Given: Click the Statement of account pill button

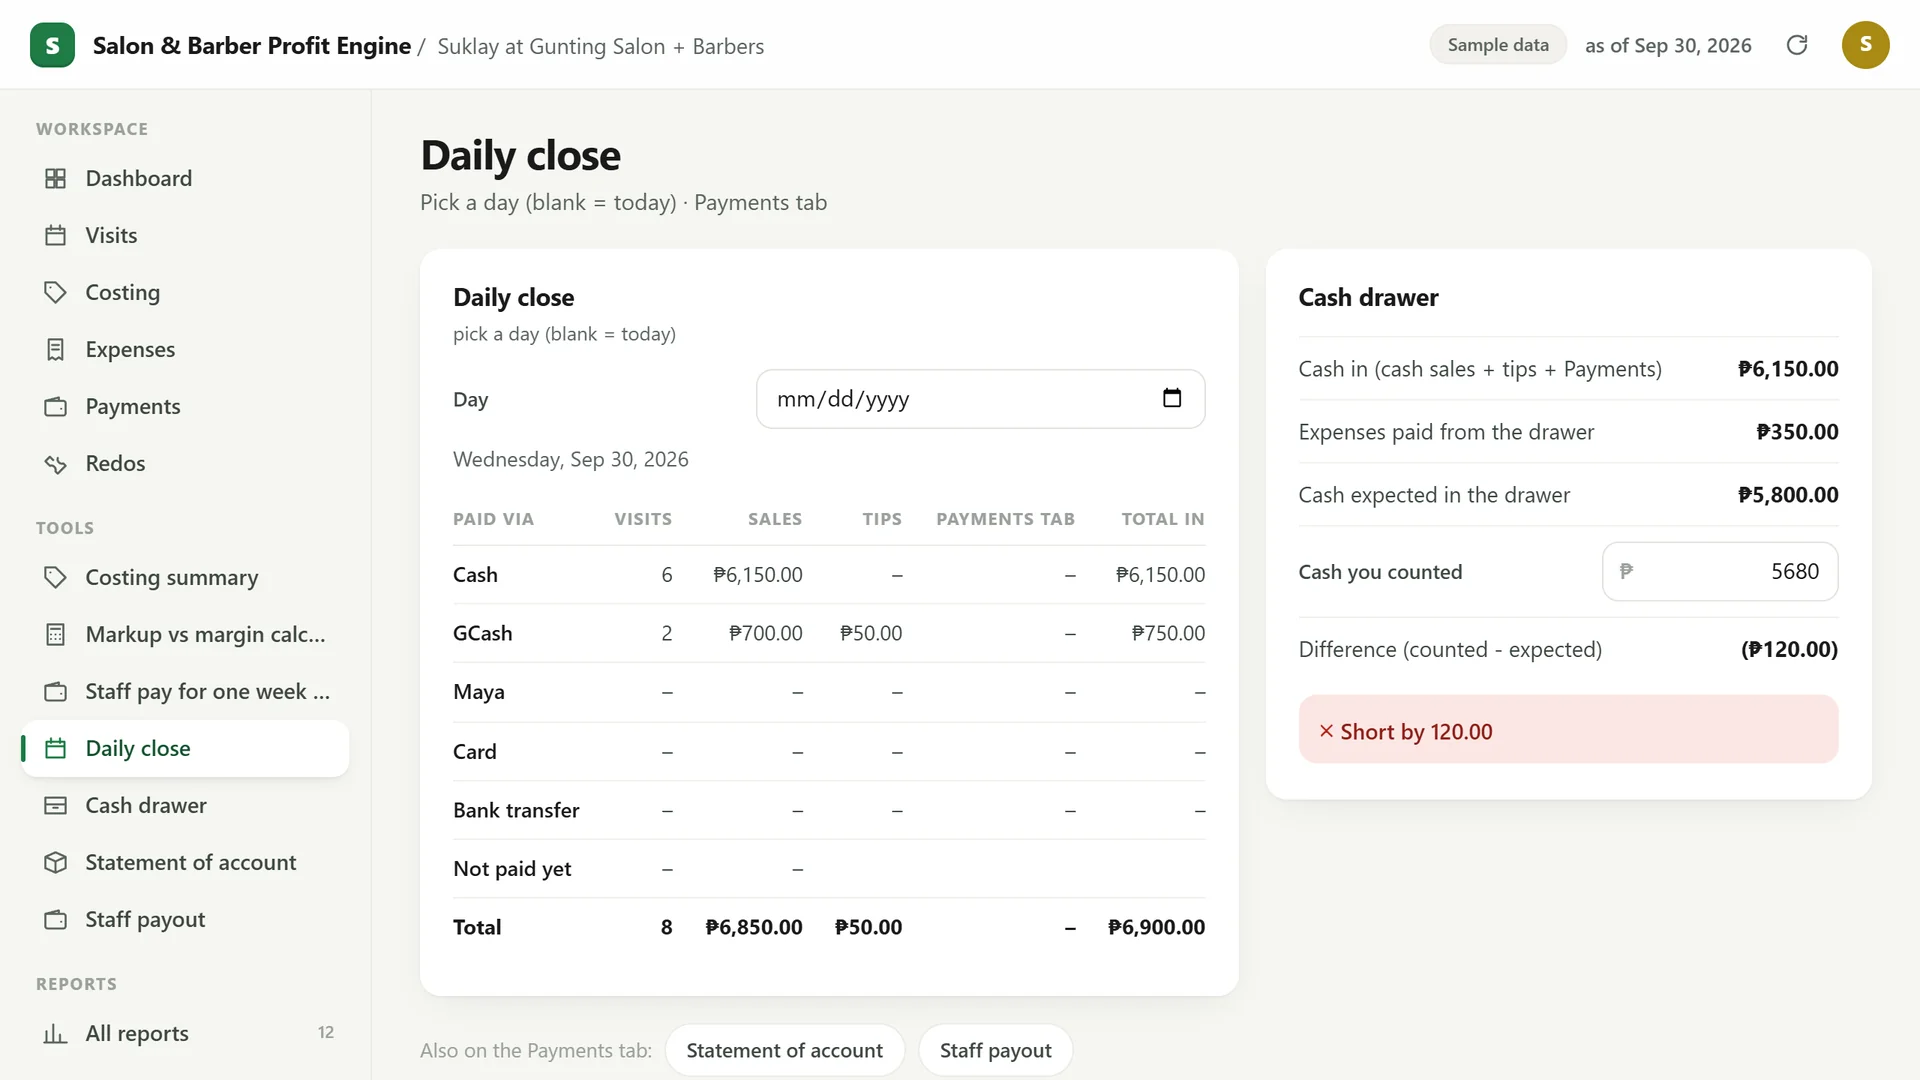Looking at the screenshot, I should 784,1050.
